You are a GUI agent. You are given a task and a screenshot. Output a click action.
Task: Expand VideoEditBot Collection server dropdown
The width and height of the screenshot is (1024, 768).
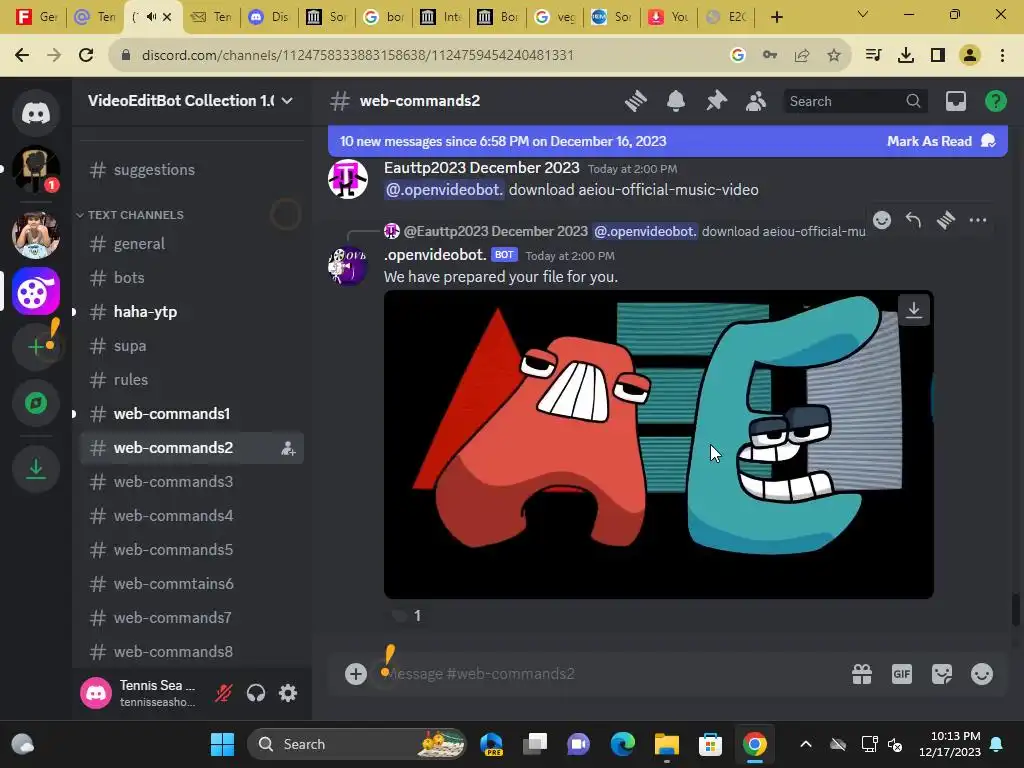190,101
